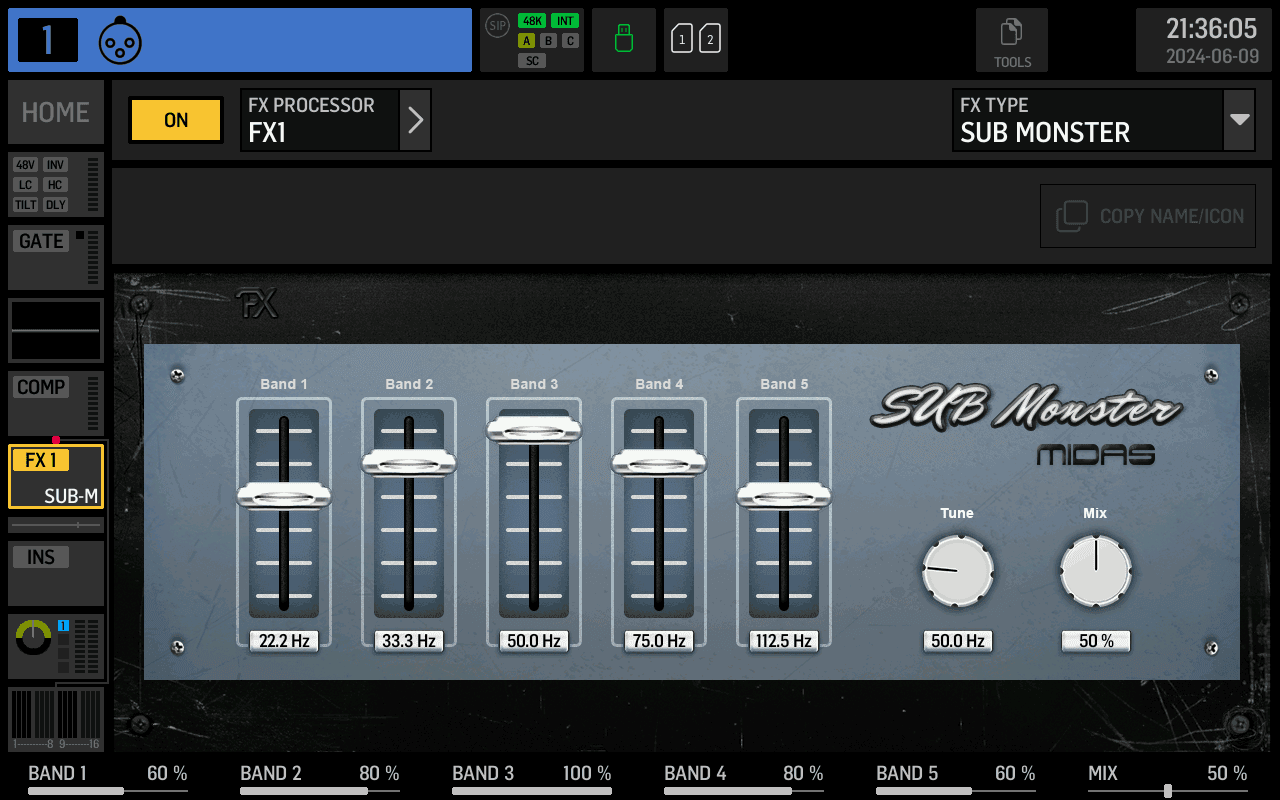
Task: Click the Mix knob
Action: 1096,571
